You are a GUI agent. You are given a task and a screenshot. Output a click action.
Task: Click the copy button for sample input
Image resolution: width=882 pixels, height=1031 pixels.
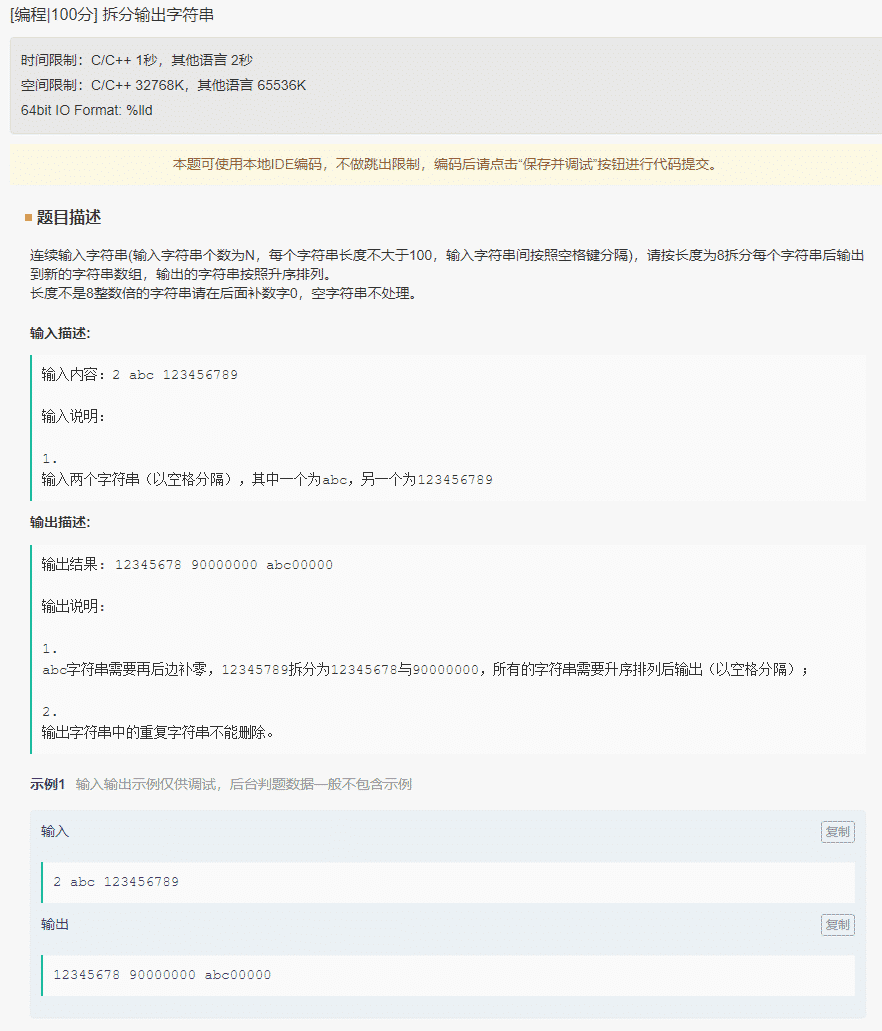(x=837, y=832)
